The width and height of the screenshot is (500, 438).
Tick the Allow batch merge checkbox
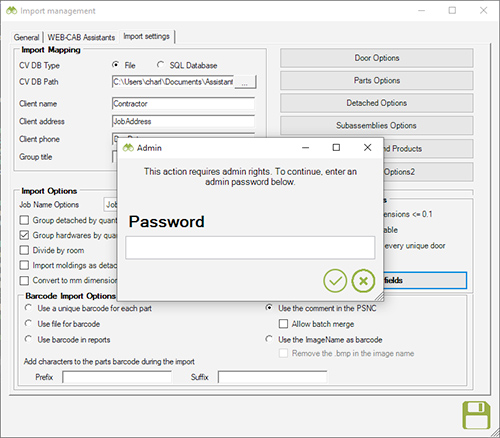click(x=283, y=324)
